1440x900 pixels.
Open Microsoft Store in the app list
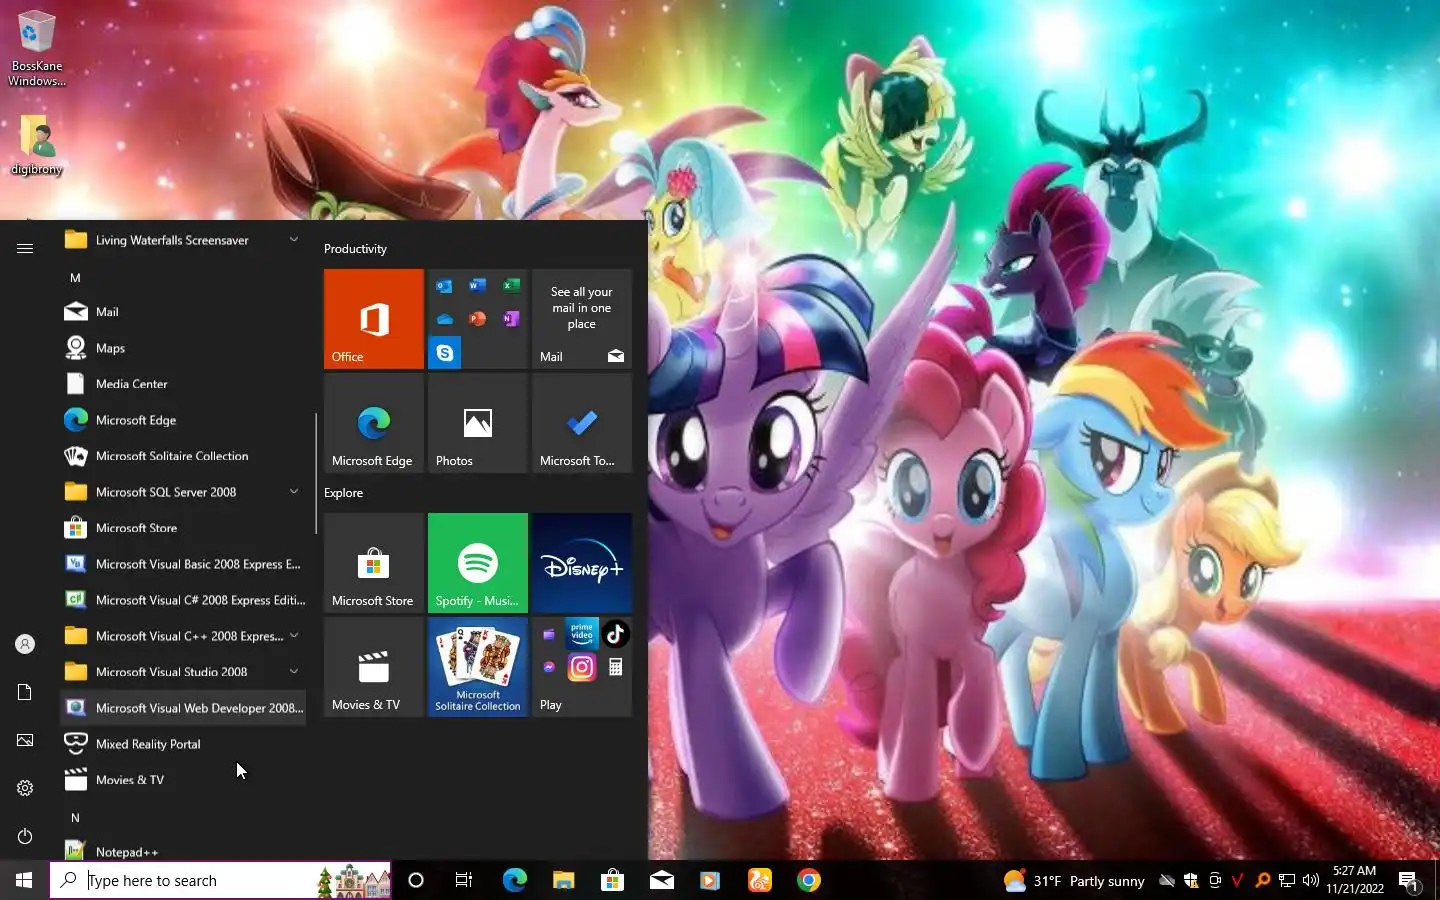tap(183, 528)
